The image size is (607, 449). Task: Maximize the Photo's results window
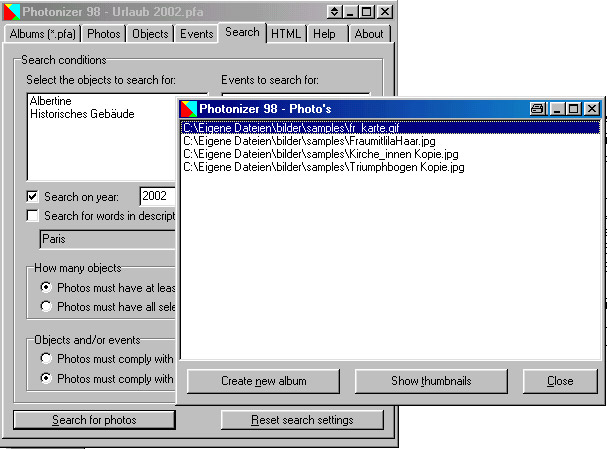coord(574,109)
